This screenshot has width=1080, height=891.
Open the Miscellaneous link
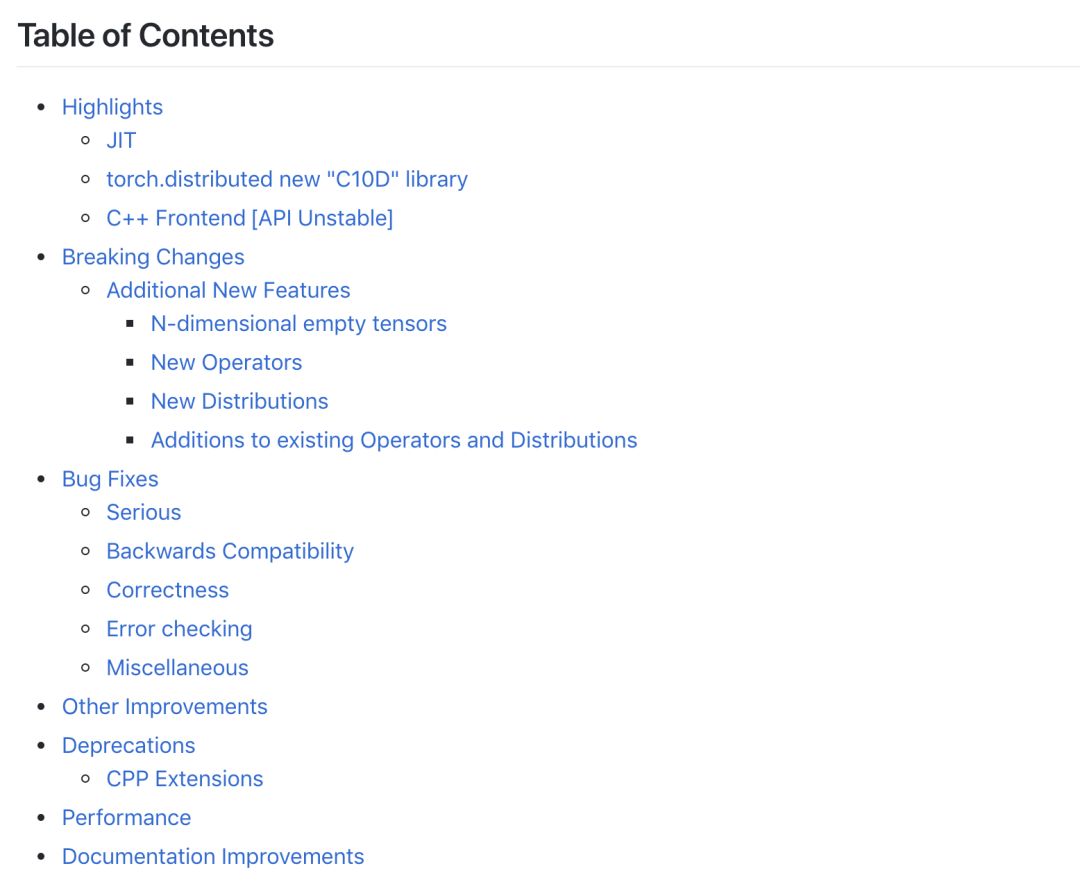[x=177, y=668]
